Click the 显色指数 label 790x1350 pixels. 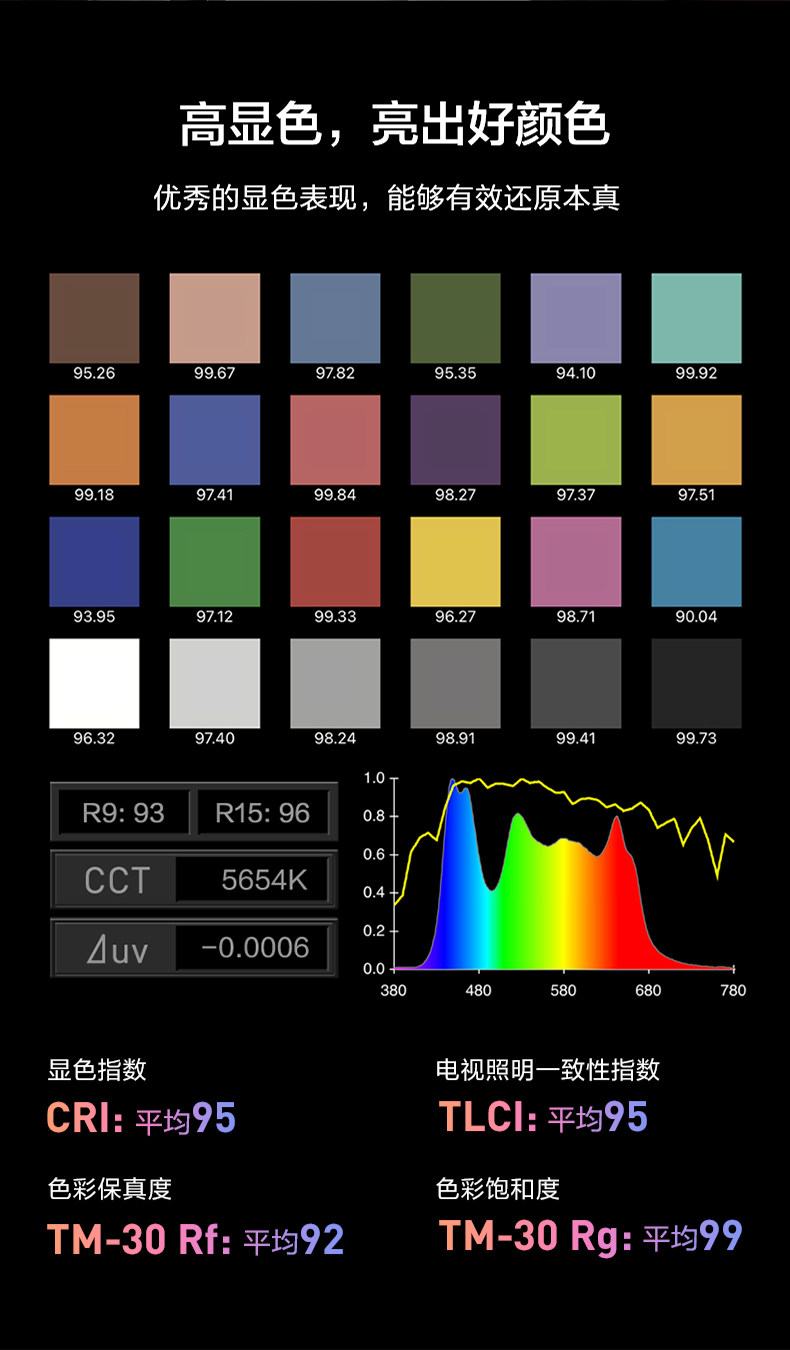[x=97, y=1069]
